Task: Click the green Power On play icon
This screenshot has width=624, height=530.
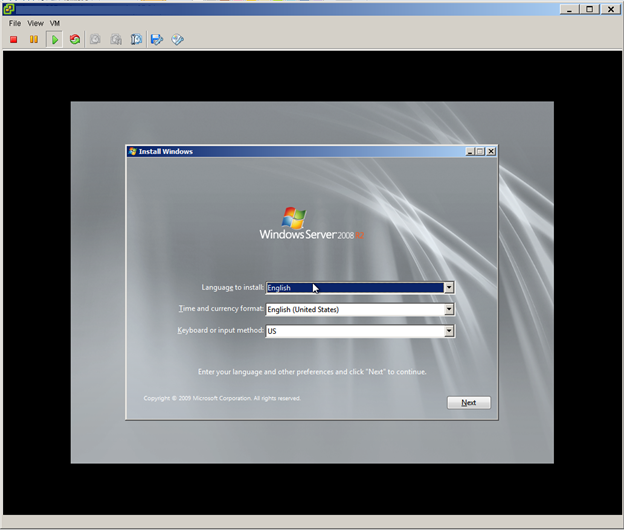Action: pyautogui.click(x=55, y=39)
